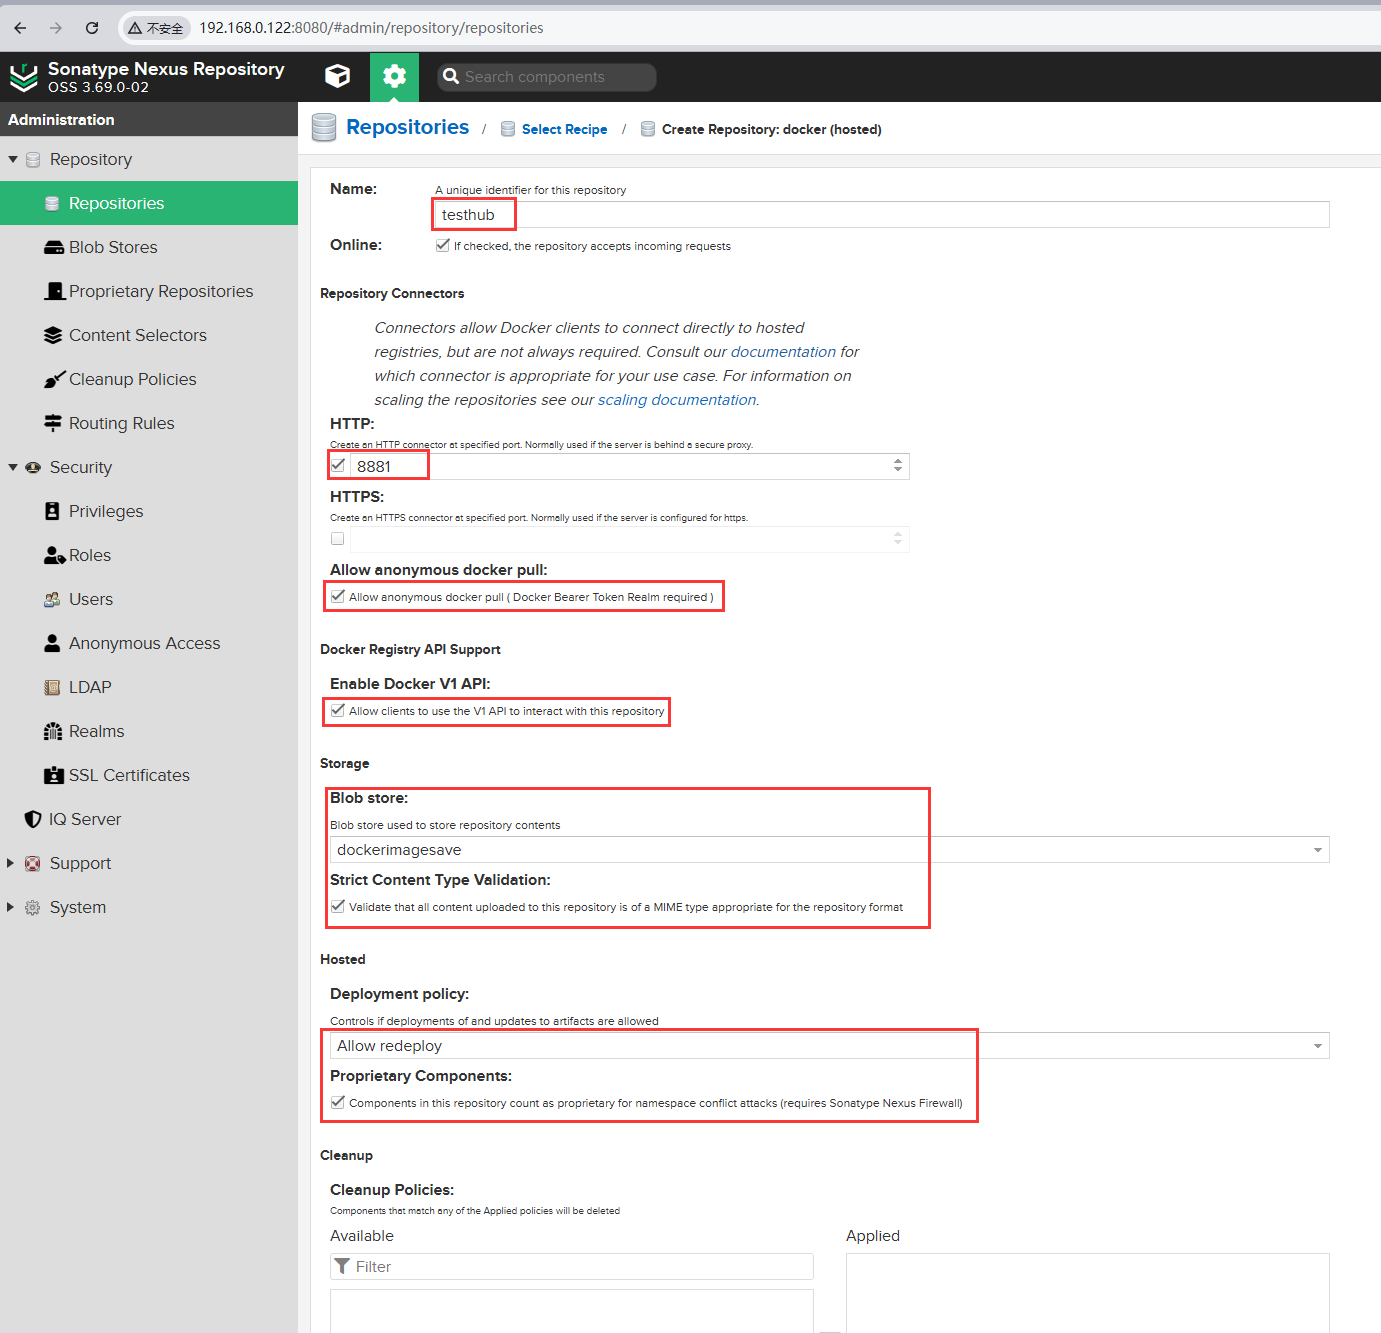
Task: Click the cleanup policies Filter field
Action: (572, 1266)
